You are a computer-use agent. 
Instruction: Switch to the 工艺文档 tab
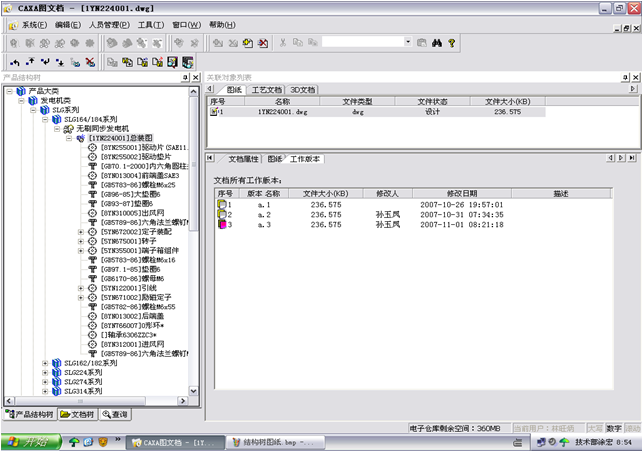[x=267, y=89]
